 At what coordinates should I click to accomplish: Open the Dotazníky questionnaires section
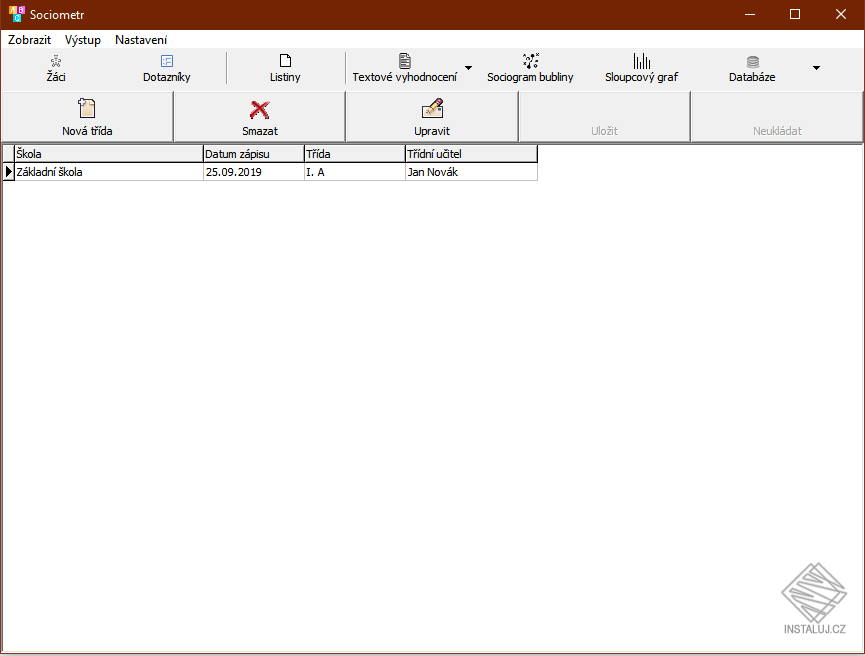[x=167, y=68]
